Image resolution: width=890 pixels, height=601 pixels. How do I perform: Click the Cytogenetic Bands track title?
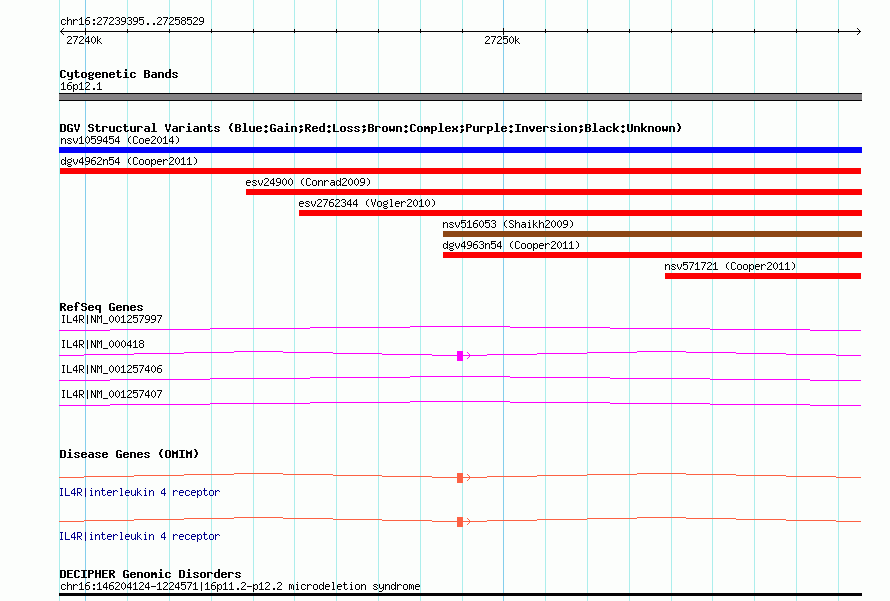[119, 74]
